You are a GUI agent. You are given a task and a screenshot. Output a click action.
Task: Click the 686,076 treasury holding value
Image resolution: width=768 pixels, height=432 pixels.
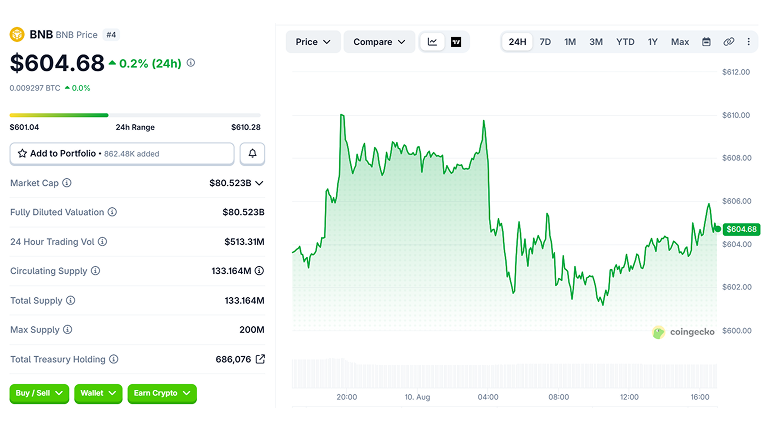[233, 359]
